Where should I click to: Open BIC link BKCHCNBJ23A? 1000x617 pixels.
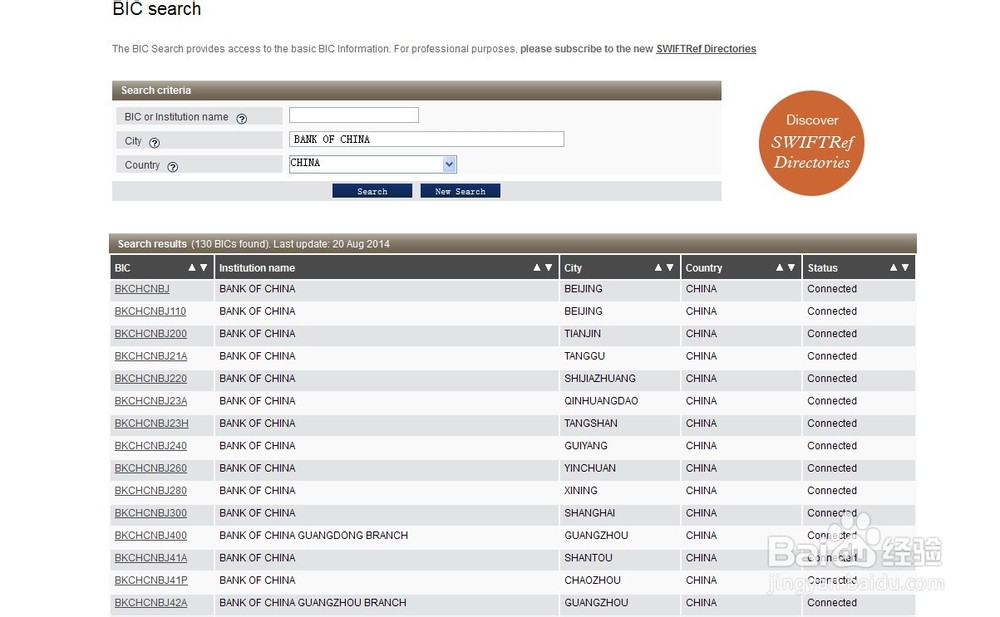[151, 401]
